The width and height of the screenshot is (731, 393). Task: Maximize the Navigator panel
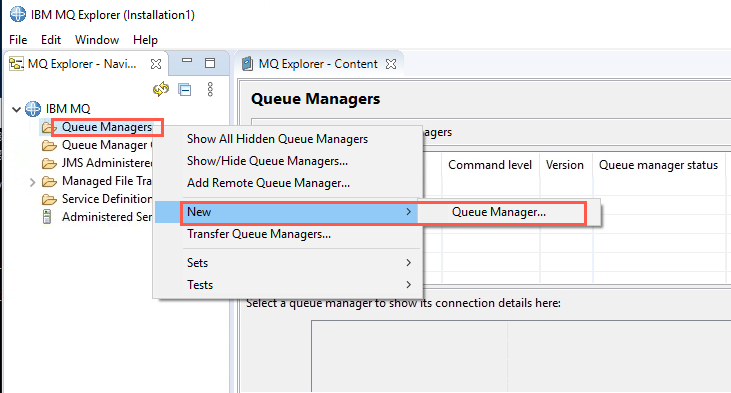coord(210,63)
